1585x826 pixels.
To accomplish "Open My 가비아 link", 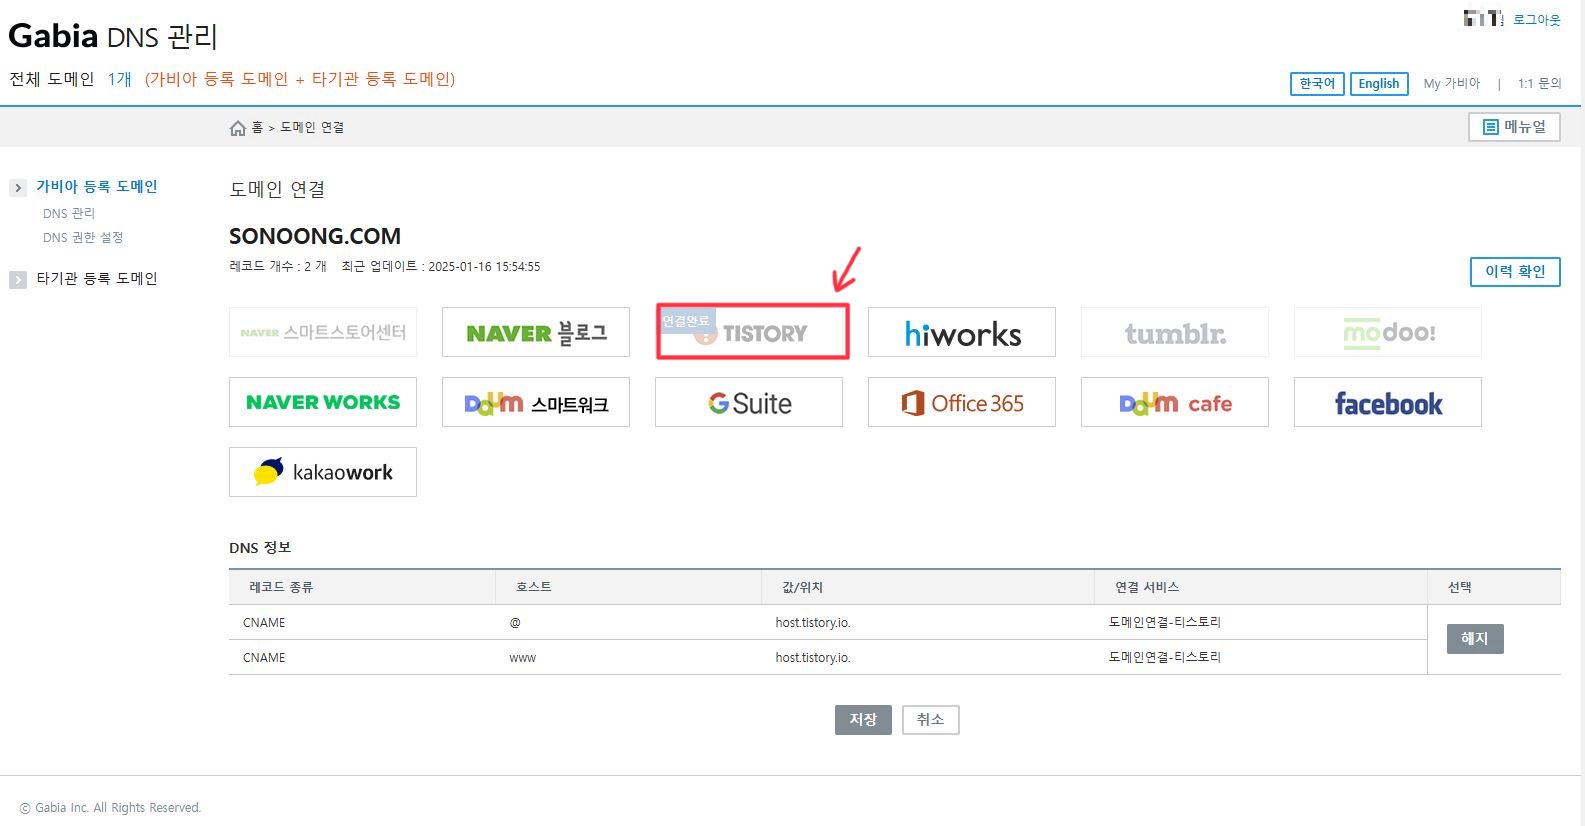I will click(x=1451, y=84).
